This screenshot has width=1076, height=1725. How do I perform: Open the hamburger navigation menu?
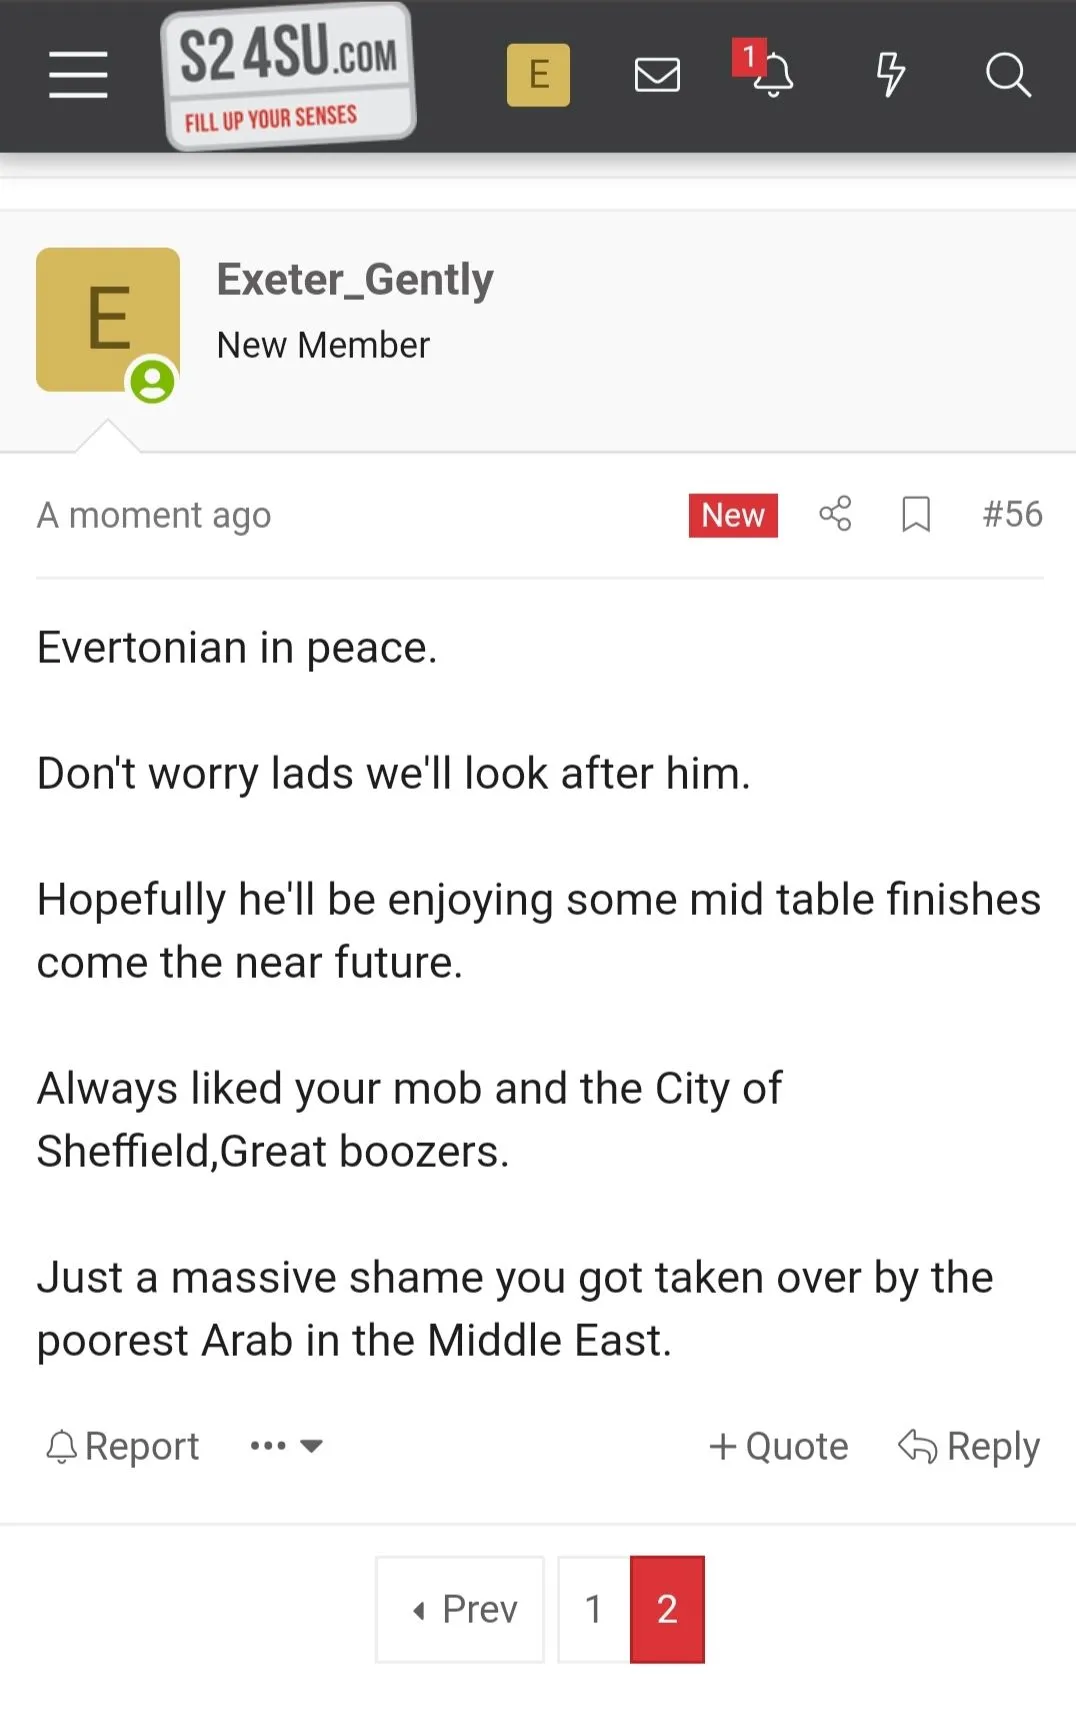click(78, 75)
